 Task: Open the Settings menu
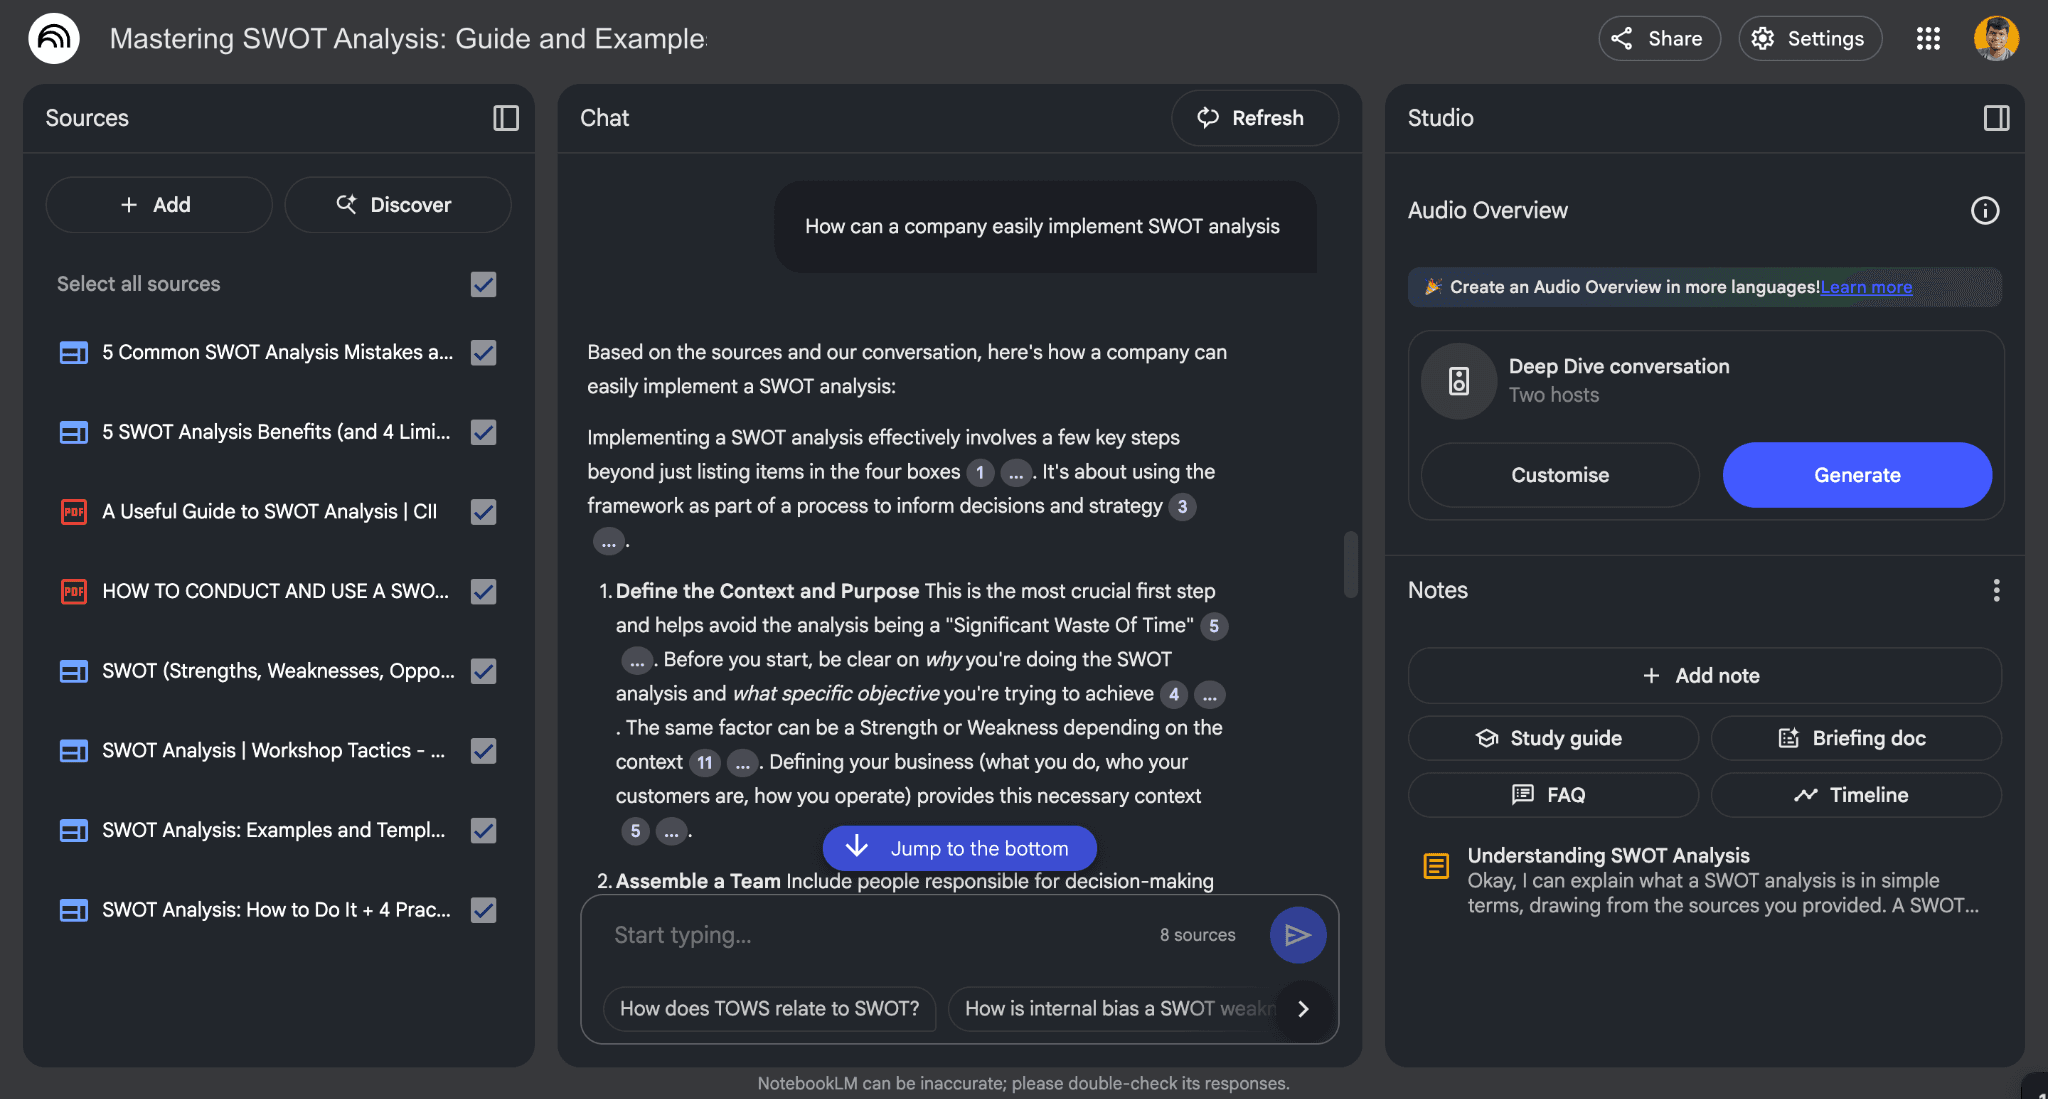pos(1809,38)
